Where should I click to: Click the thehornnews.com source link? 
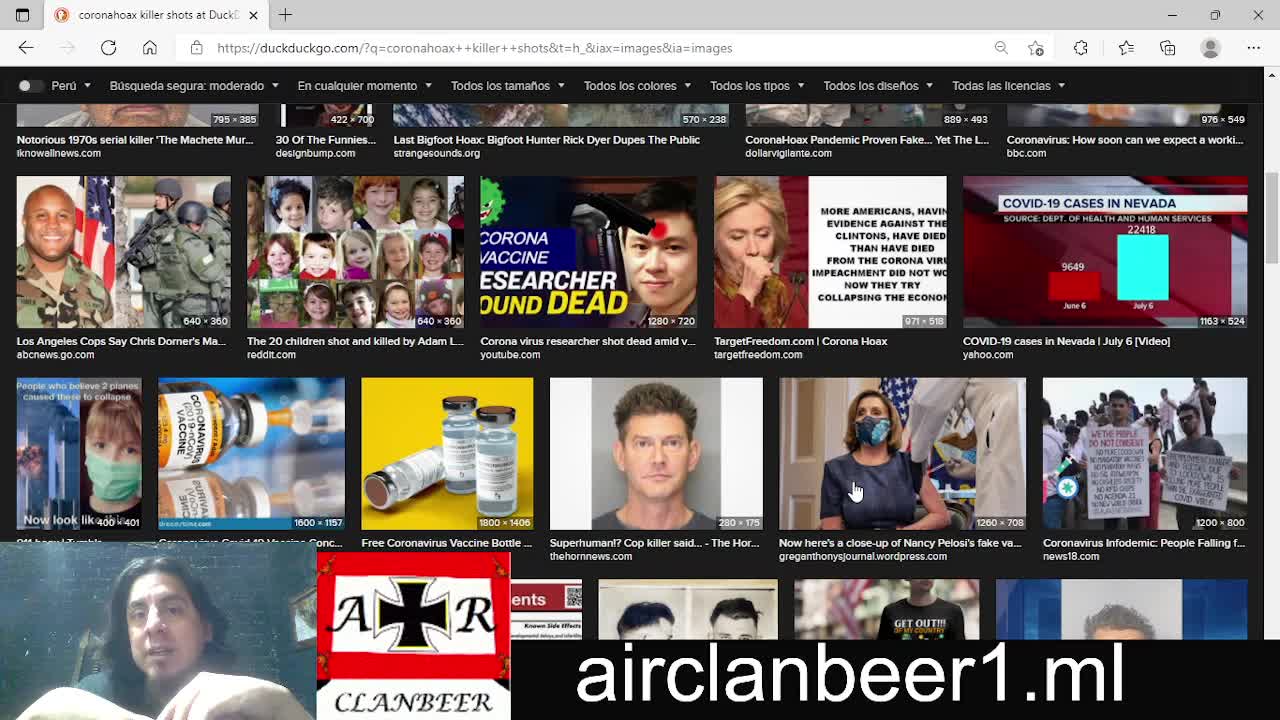[591, 557]
